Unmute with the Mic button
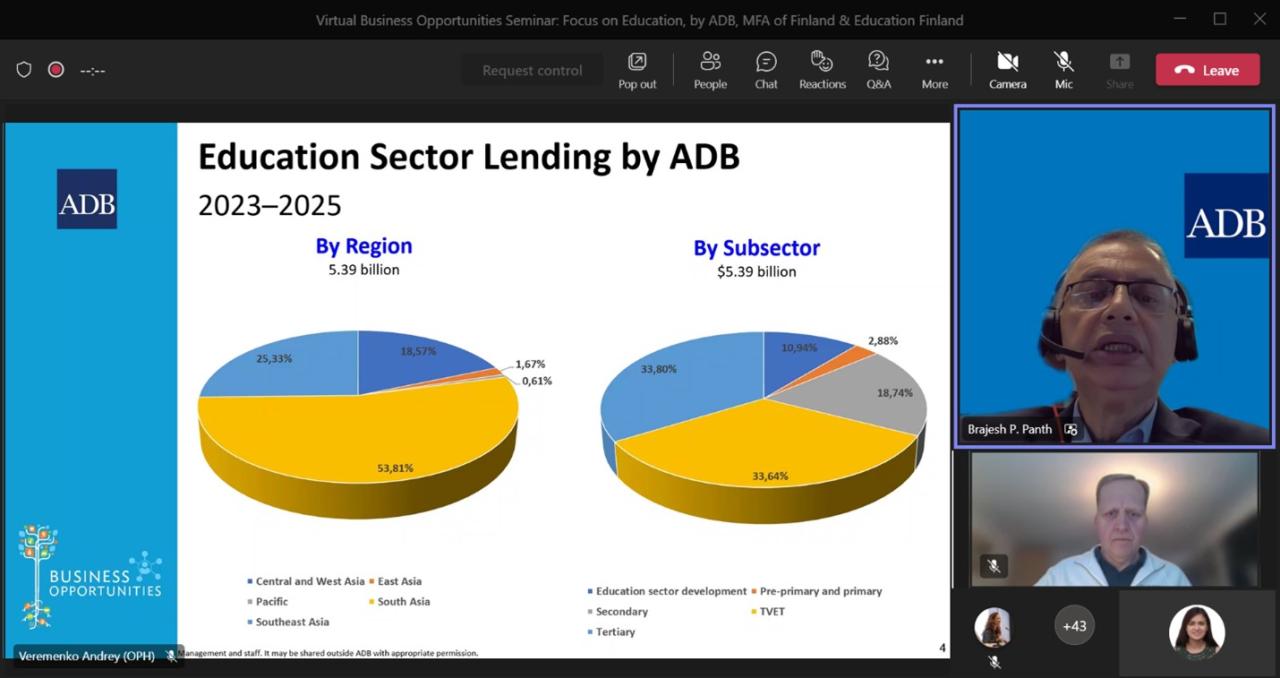The image size is (1280, 678). tap(1063, 70)
